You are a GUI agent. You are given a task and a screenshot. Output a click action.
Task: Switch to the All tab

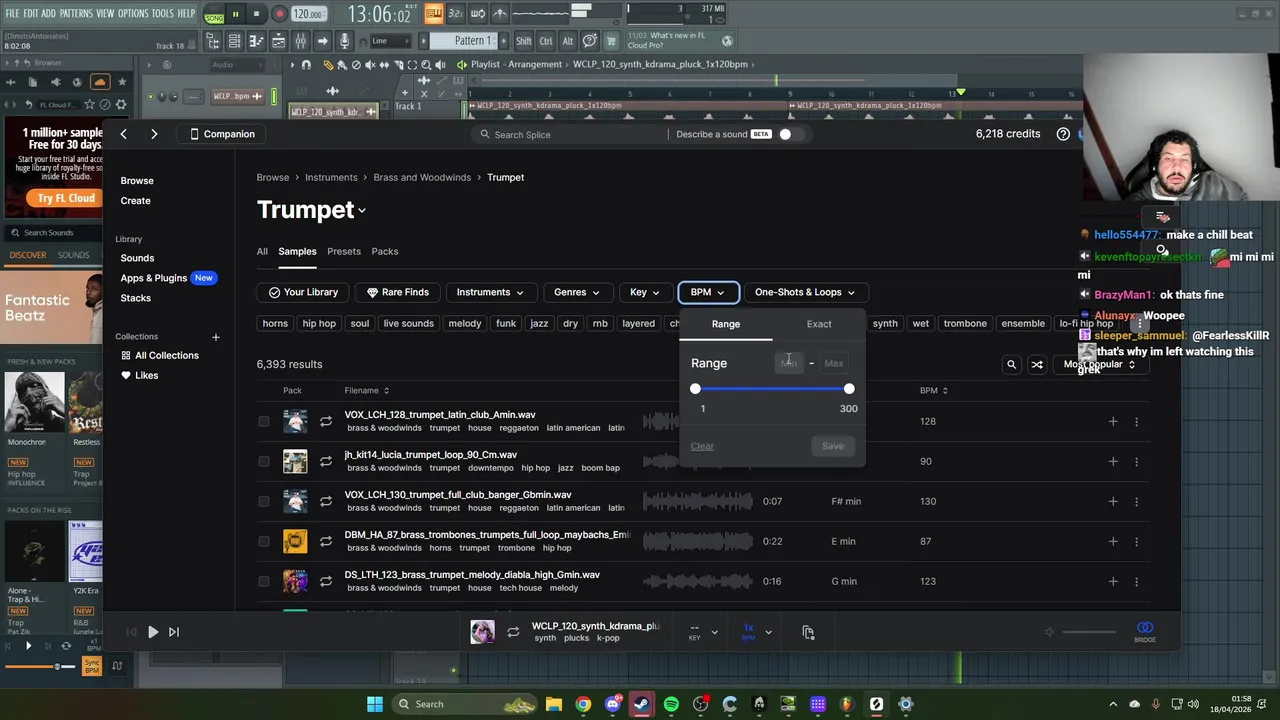pyautogui.click(x=262, y=251)
